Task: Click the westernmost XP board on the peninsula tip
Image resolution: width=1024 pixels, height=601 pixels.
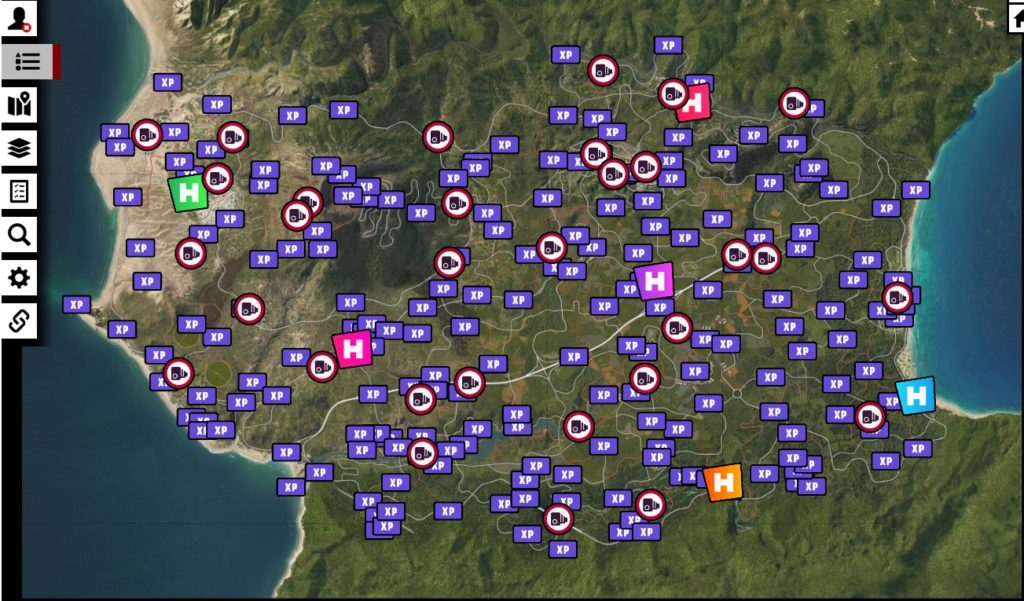Action: [76, 304]
